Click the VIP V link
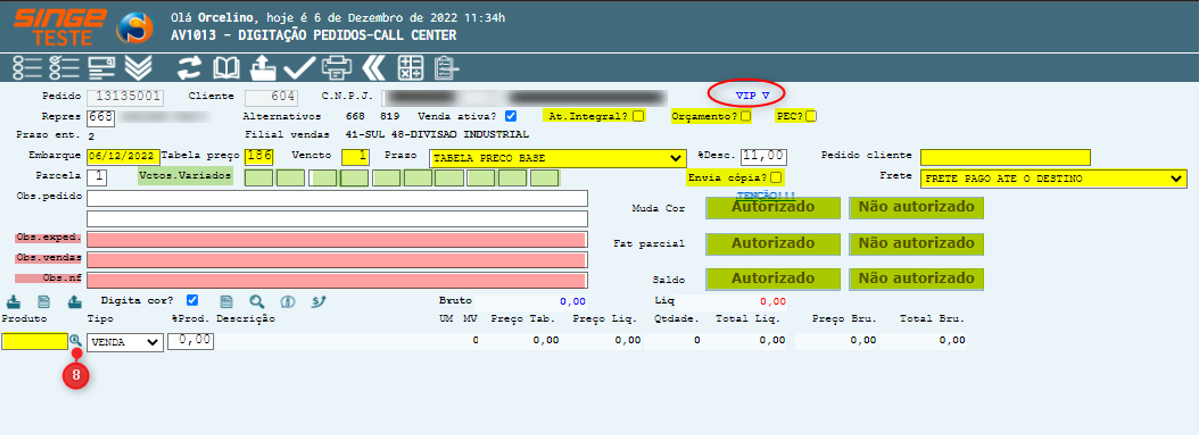The image size is (1199, 435). tap(752, 95)
